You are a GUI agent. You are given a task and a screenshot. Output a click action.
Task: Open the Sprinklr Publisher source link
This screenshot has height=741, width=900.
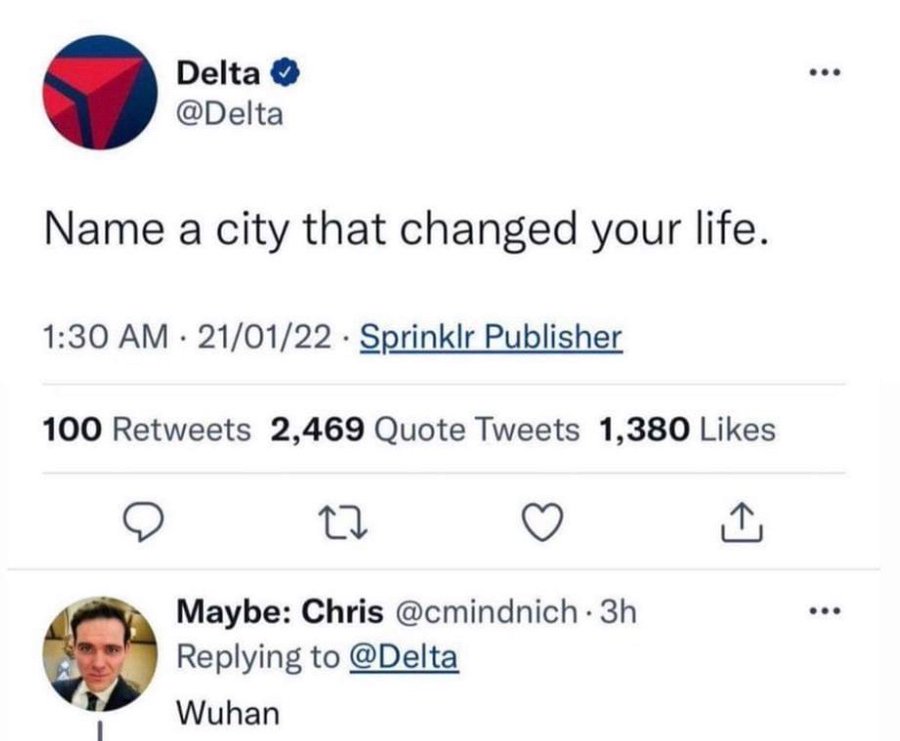pyautogui.click(x=491, y=337)
